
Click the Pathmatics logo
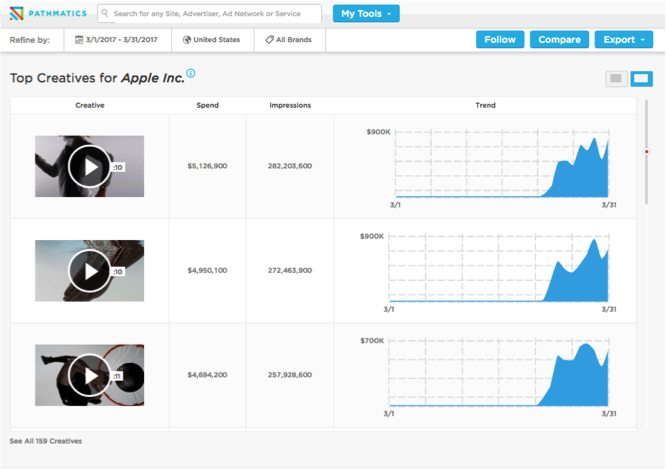pyautogui.click(x=48, y=14)
